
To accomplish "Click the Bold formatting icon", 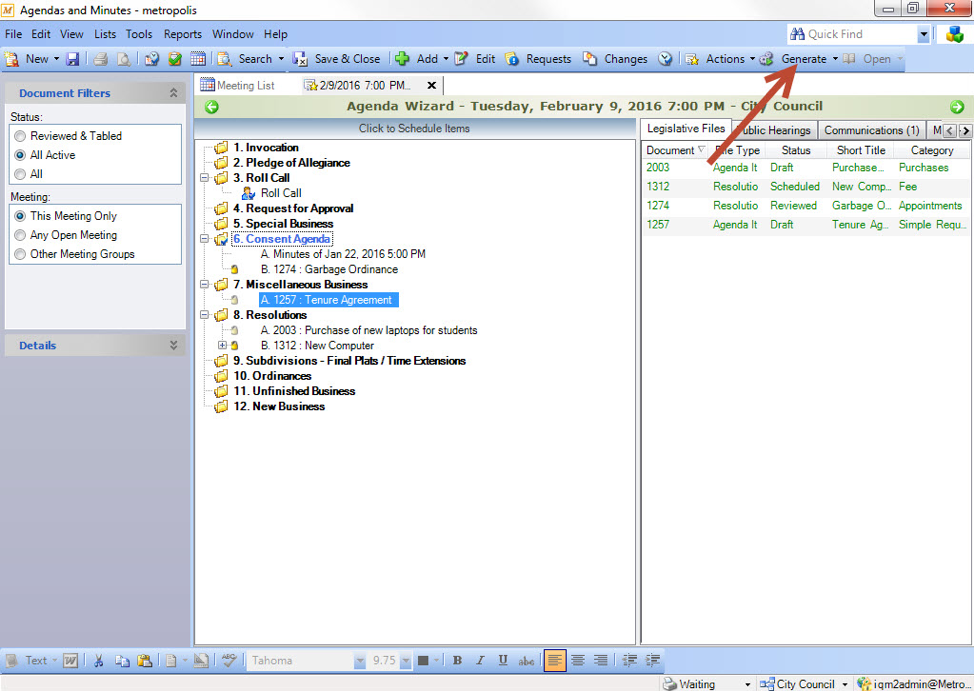I will pos(457,661).
